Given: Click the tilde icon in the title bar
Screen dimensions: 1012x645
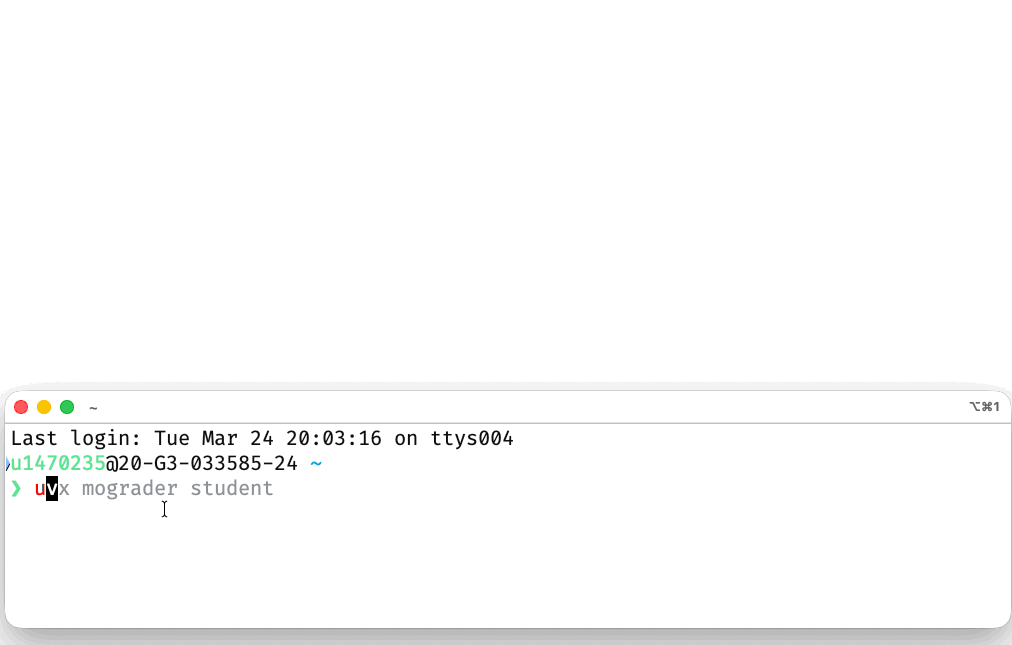Looking at the screenshot, I should pos(93,407).
